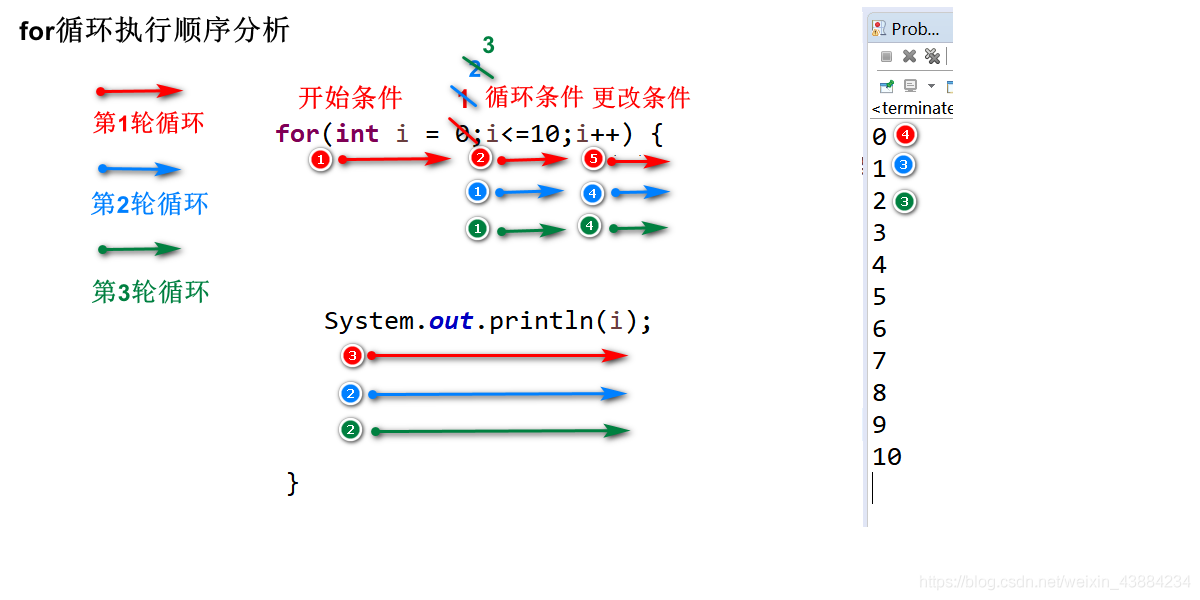Select console output line 7
The height and width of the screenshot is (600, 1200).
[x=879, y=361]
